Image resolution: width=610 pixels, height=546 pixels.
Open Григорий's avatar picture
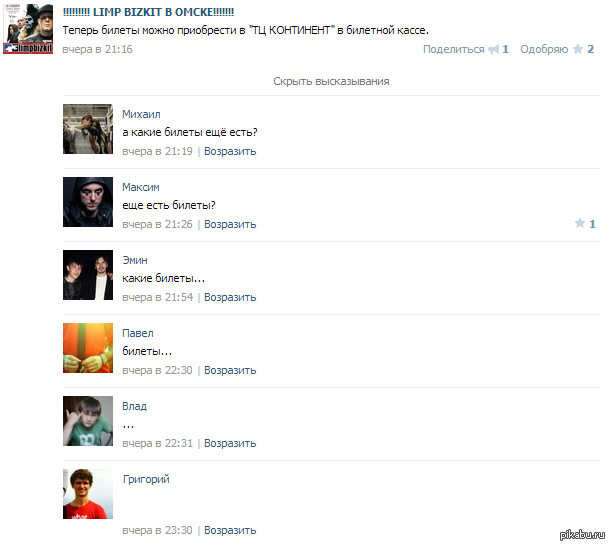88,494
